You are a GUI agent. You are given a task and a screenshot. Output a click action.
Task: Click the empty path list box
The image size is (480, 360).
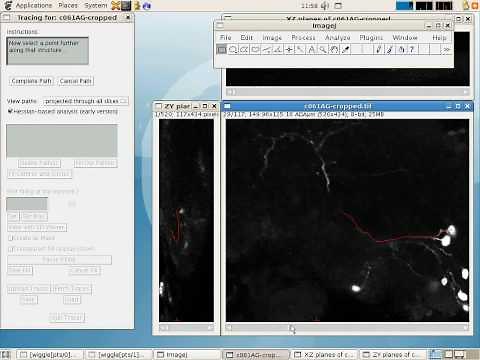pos(62,141)
